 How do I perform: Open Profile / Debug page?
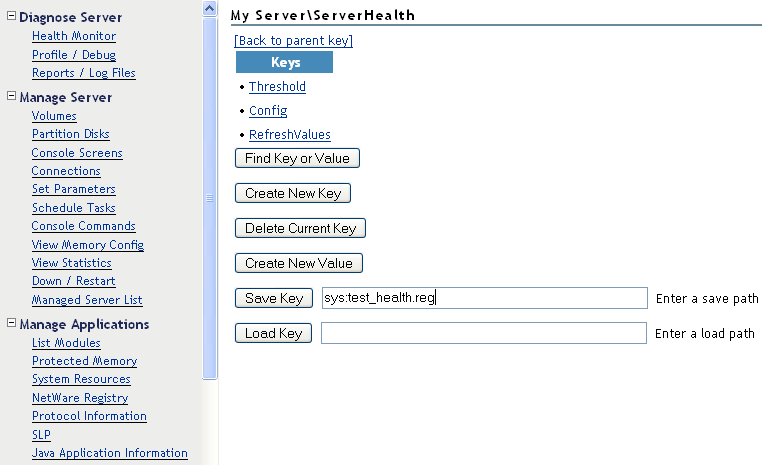73,55
